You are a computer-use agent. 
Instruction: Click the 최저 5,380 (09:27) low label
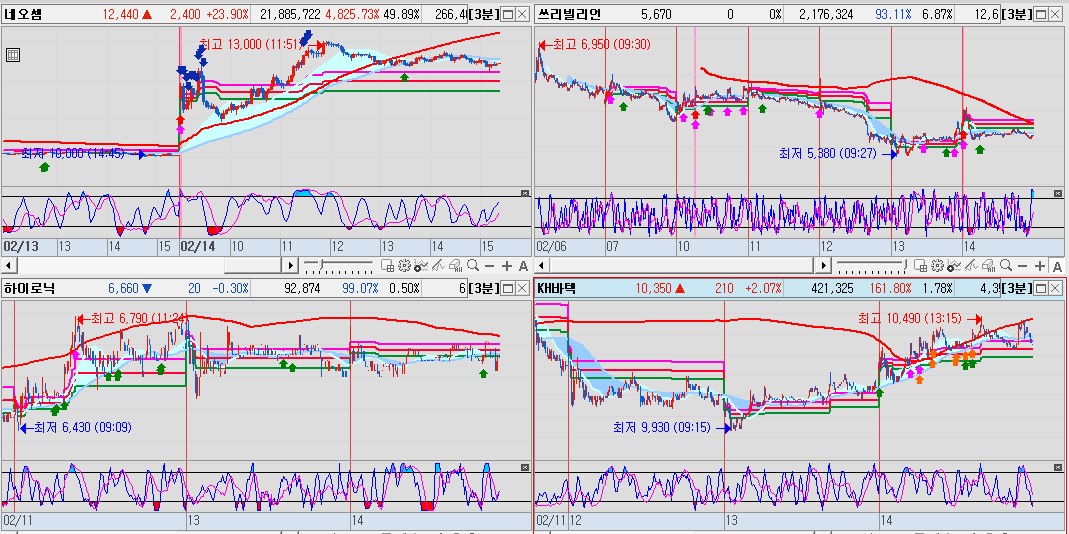(828, 154)
